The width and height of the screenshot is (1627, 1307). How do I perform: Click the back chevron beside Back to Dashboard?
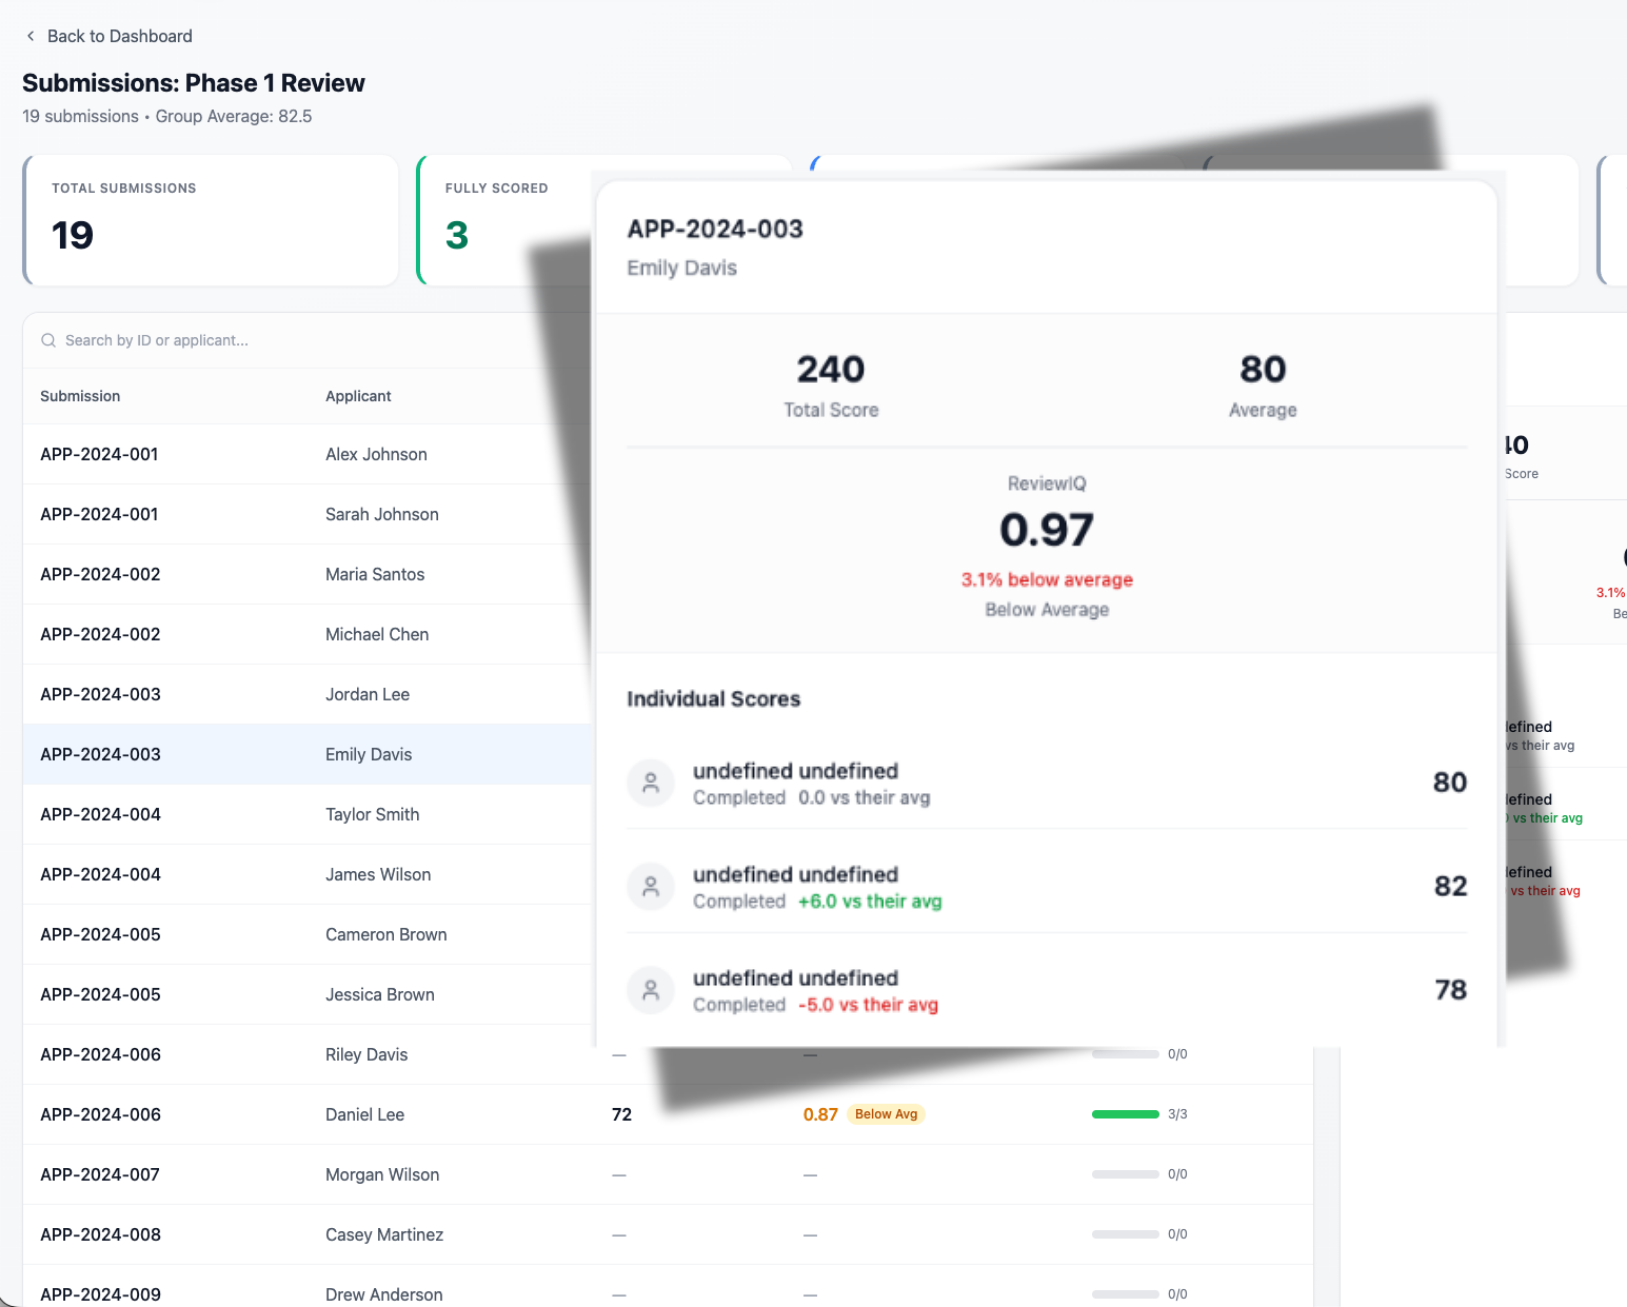30,35
